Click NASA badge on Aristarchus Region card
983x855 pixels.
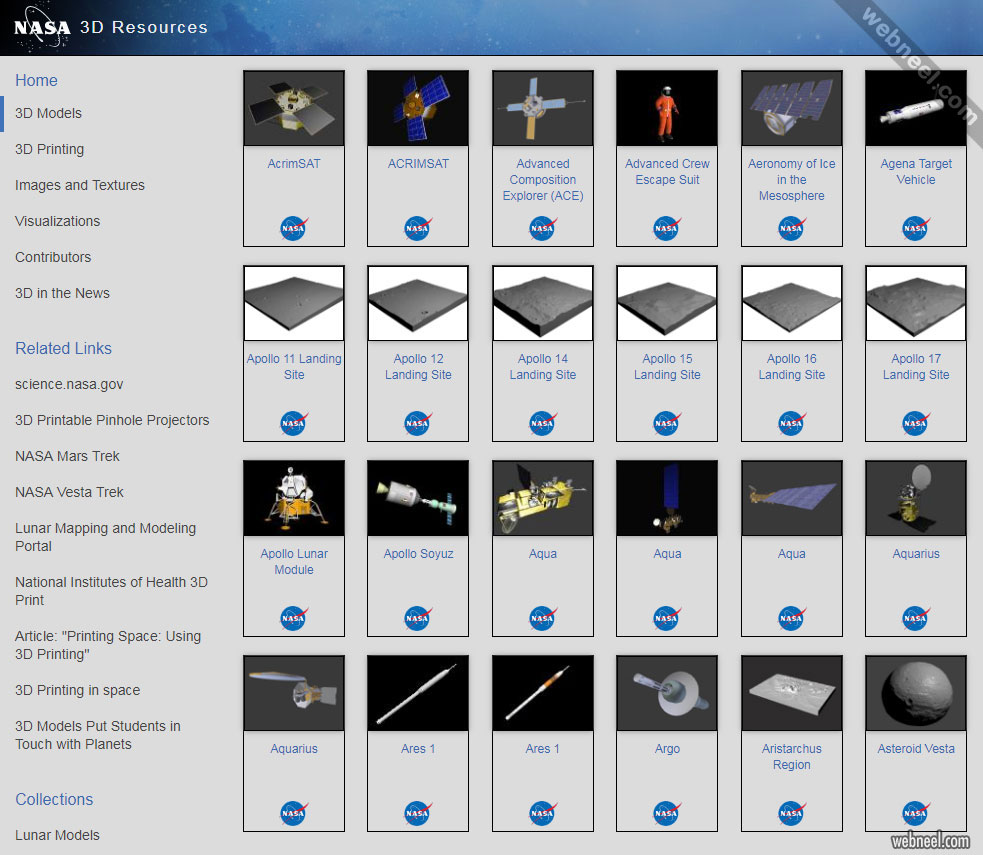pos(791,813)
